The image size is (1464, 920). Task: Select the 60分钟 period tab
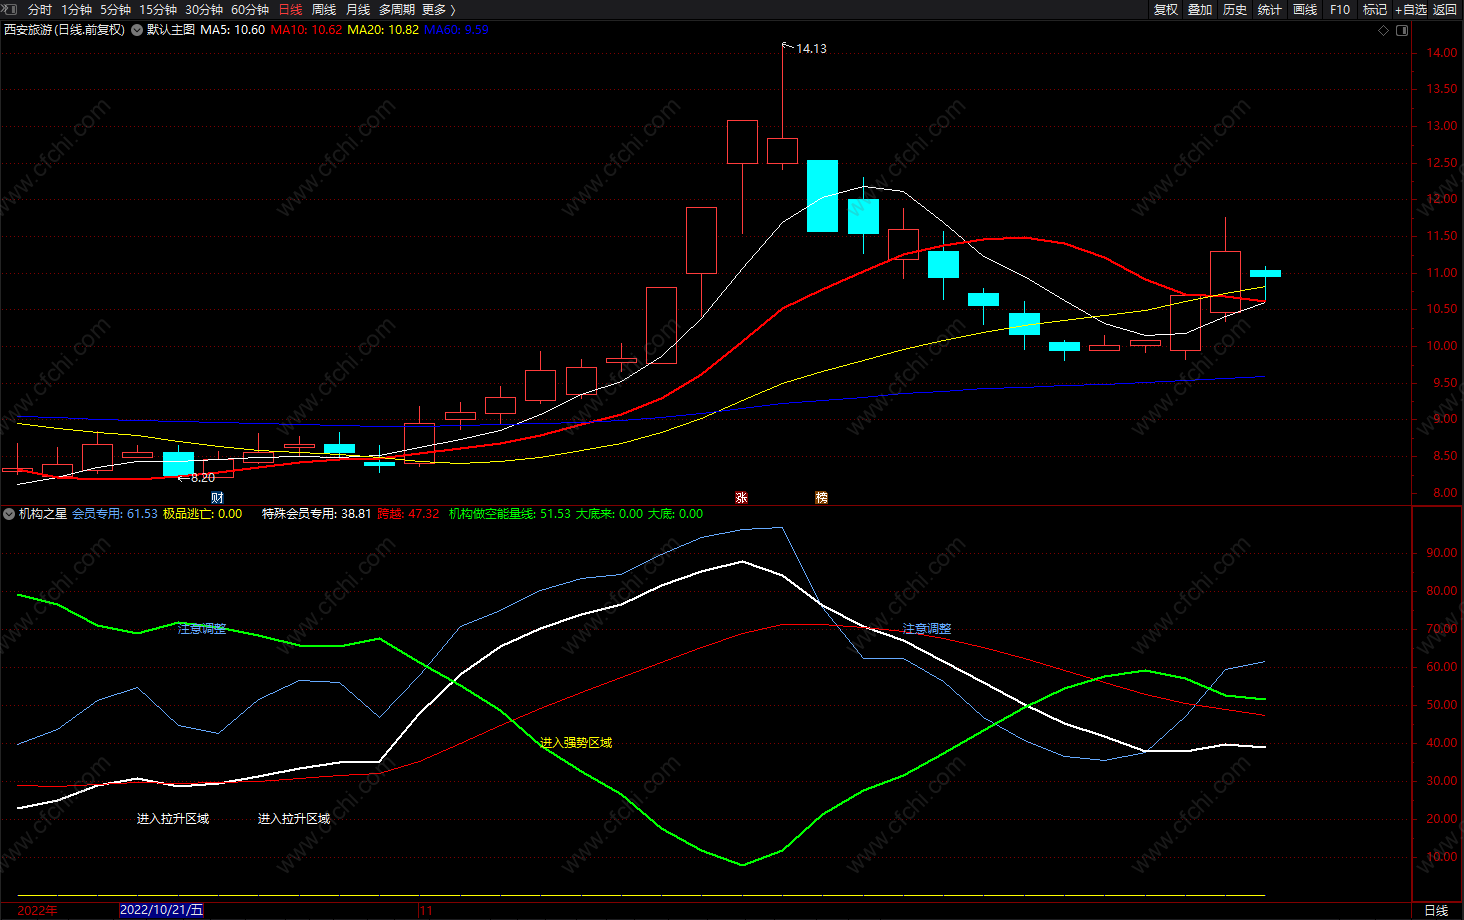250,9
